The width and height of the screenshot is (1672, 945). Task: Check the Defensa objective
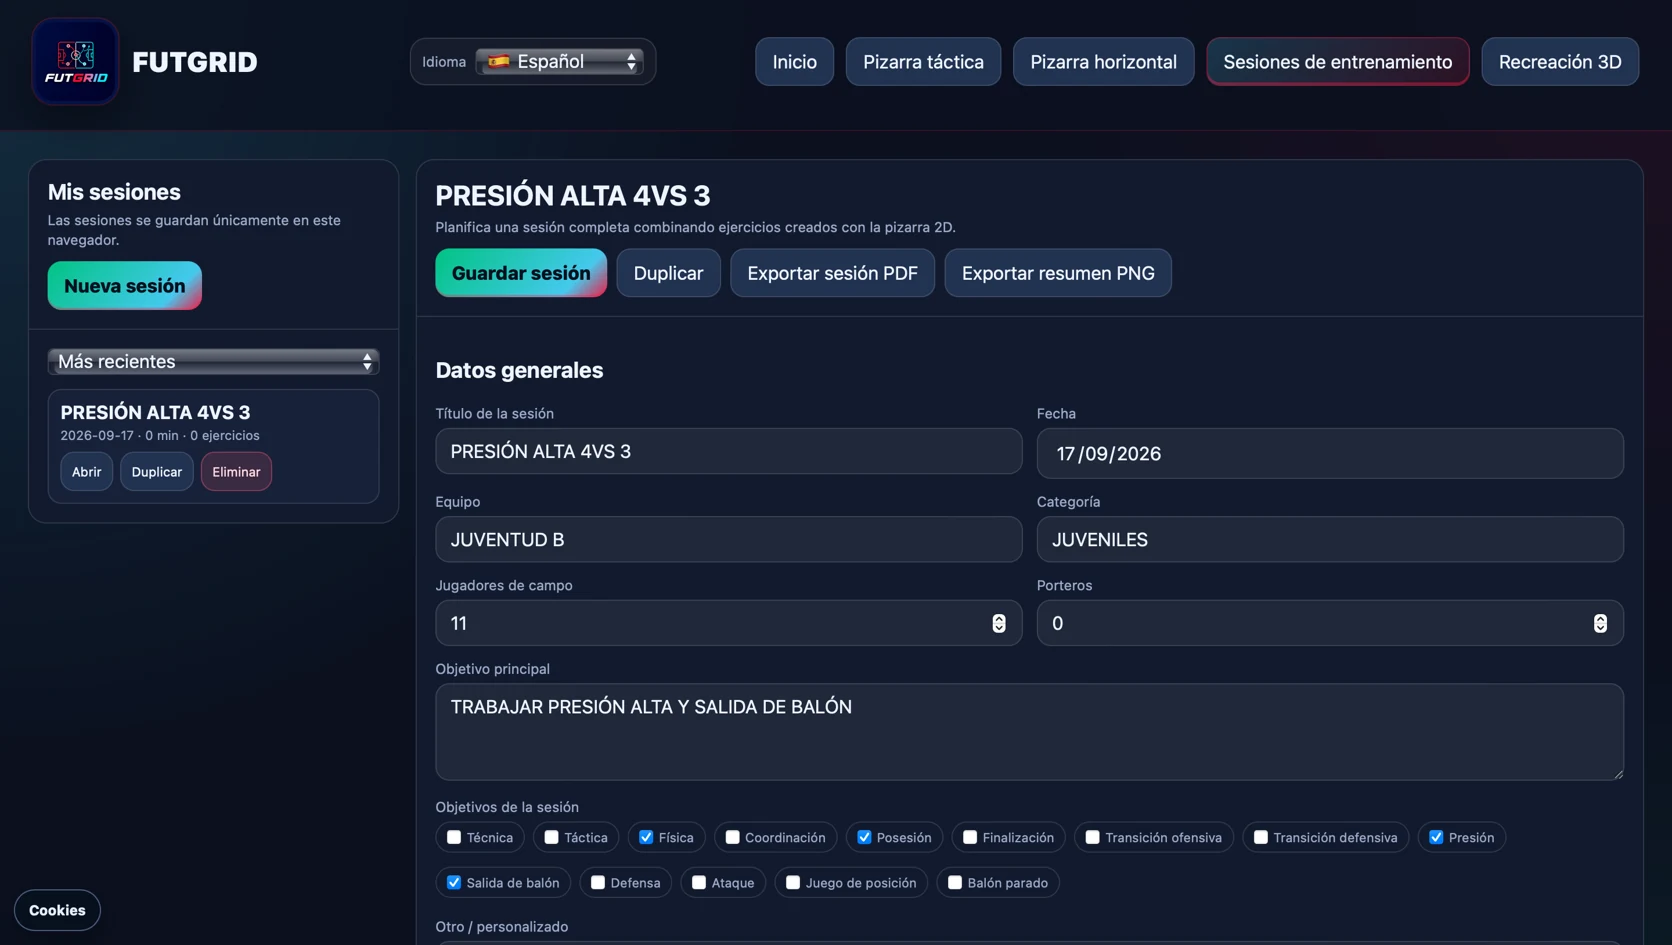(x=598, y=883)
